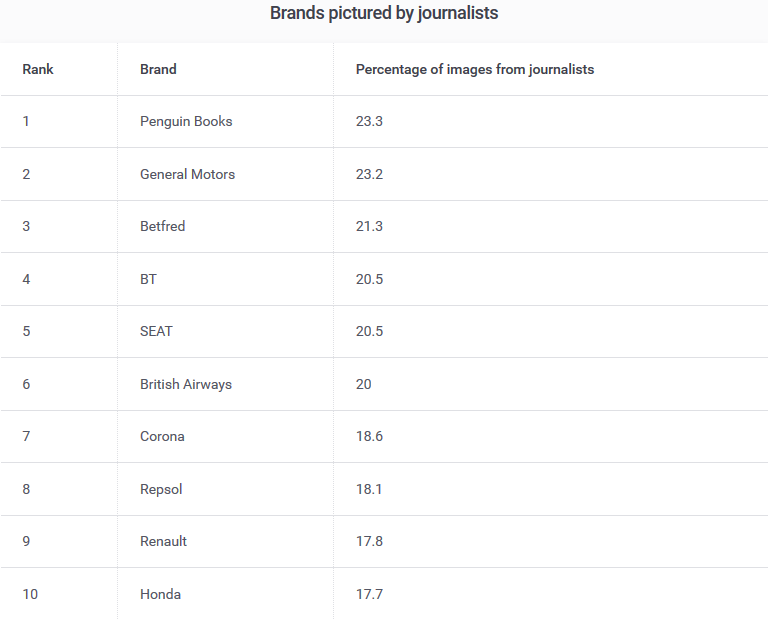Click the Brands pictured by journalists title
768x619 pixels.
384,13
